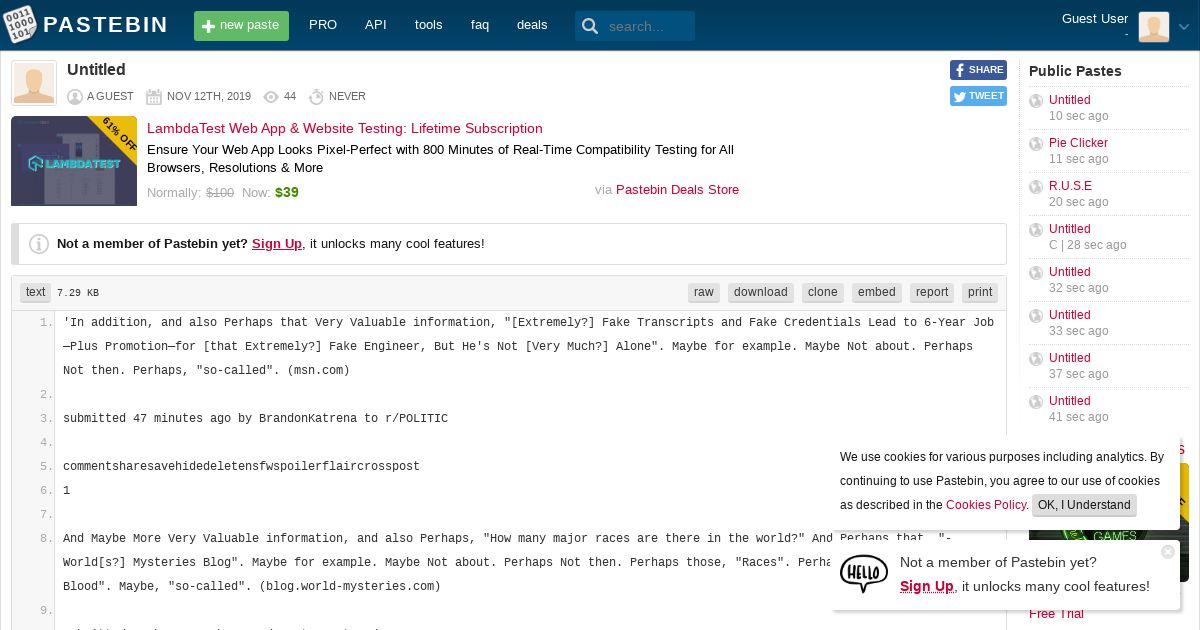Open Untitled paste from 33 sec ago
Screen dimensions: 1200x630
[x=1069, y=315]
